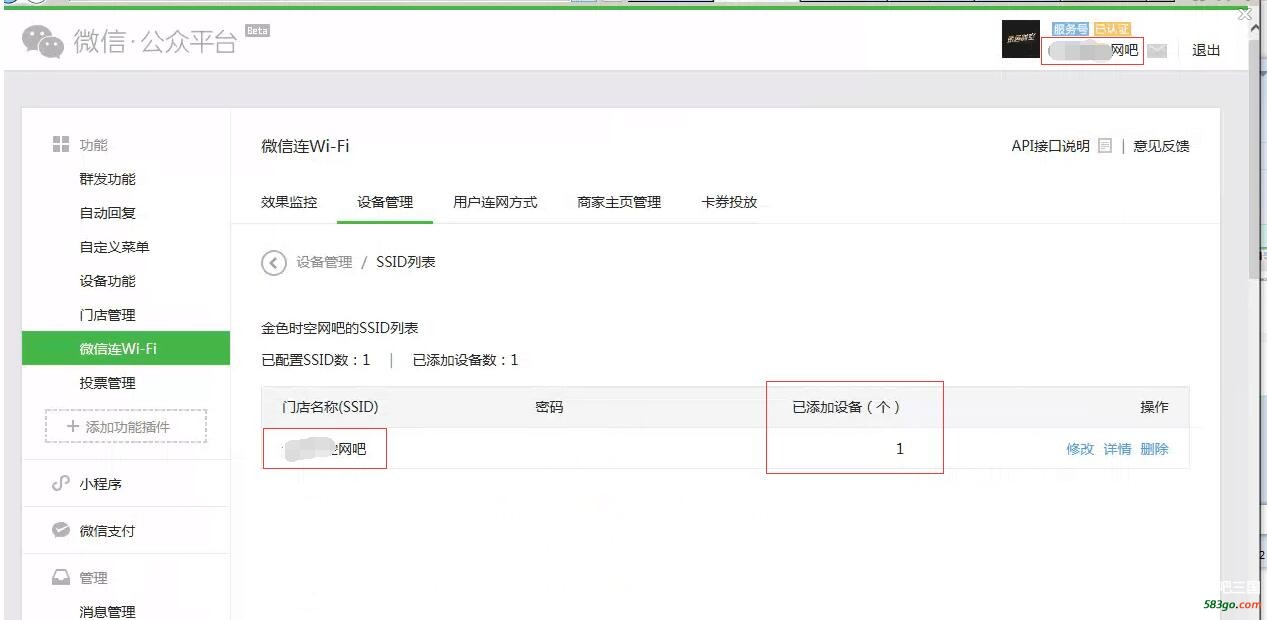Click the 小程序 icon in the sidebar
Viewport: 1267px width, 620px height.
[x=61, y=484]
